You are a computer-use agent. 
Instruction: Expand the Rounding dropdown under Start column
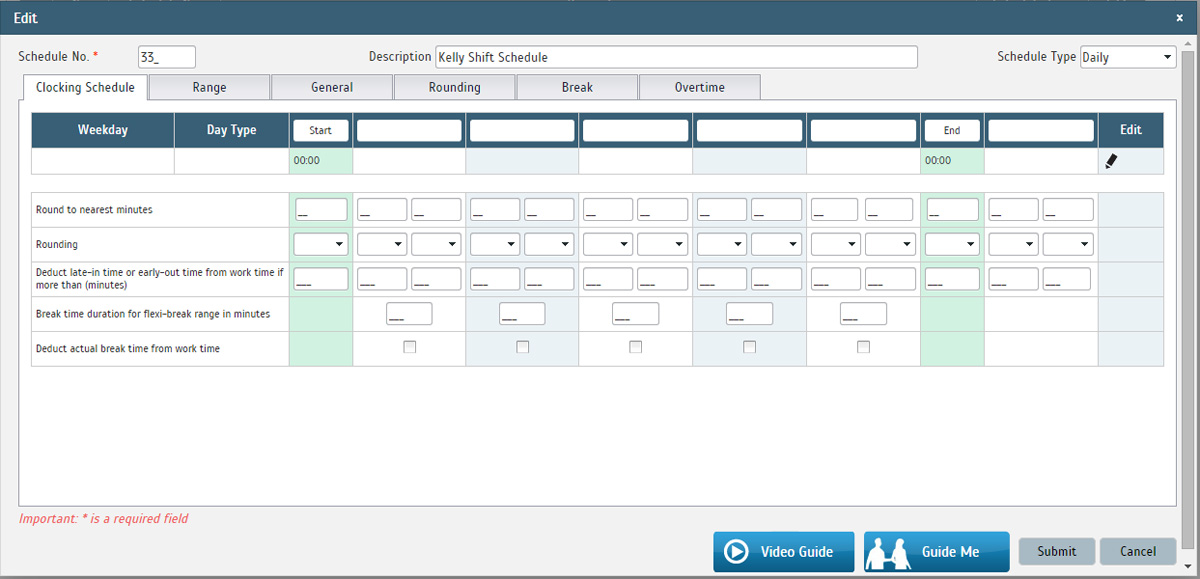pos(320,244)
